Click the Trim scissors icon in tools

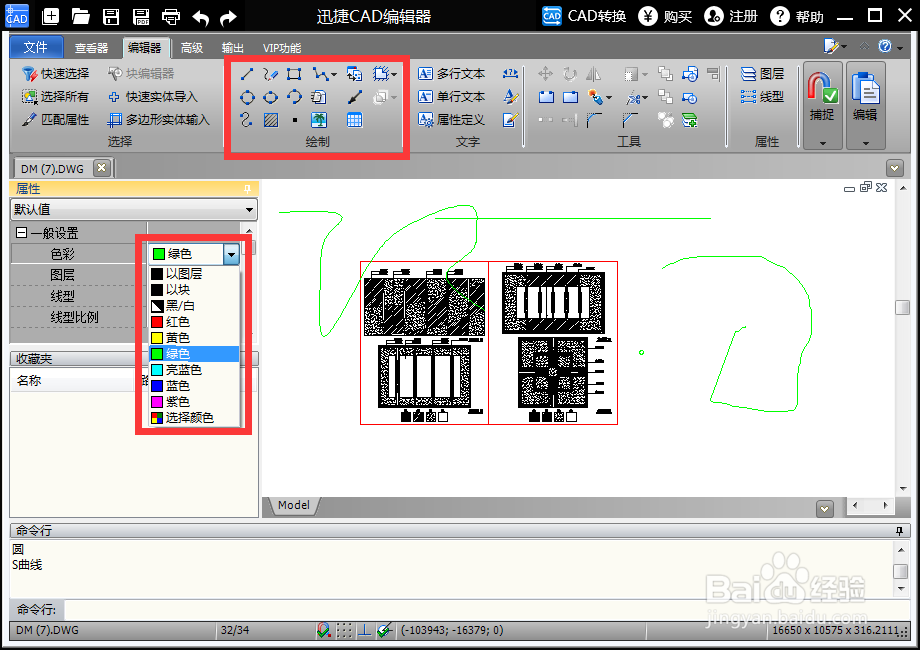(x=633, y=97)
